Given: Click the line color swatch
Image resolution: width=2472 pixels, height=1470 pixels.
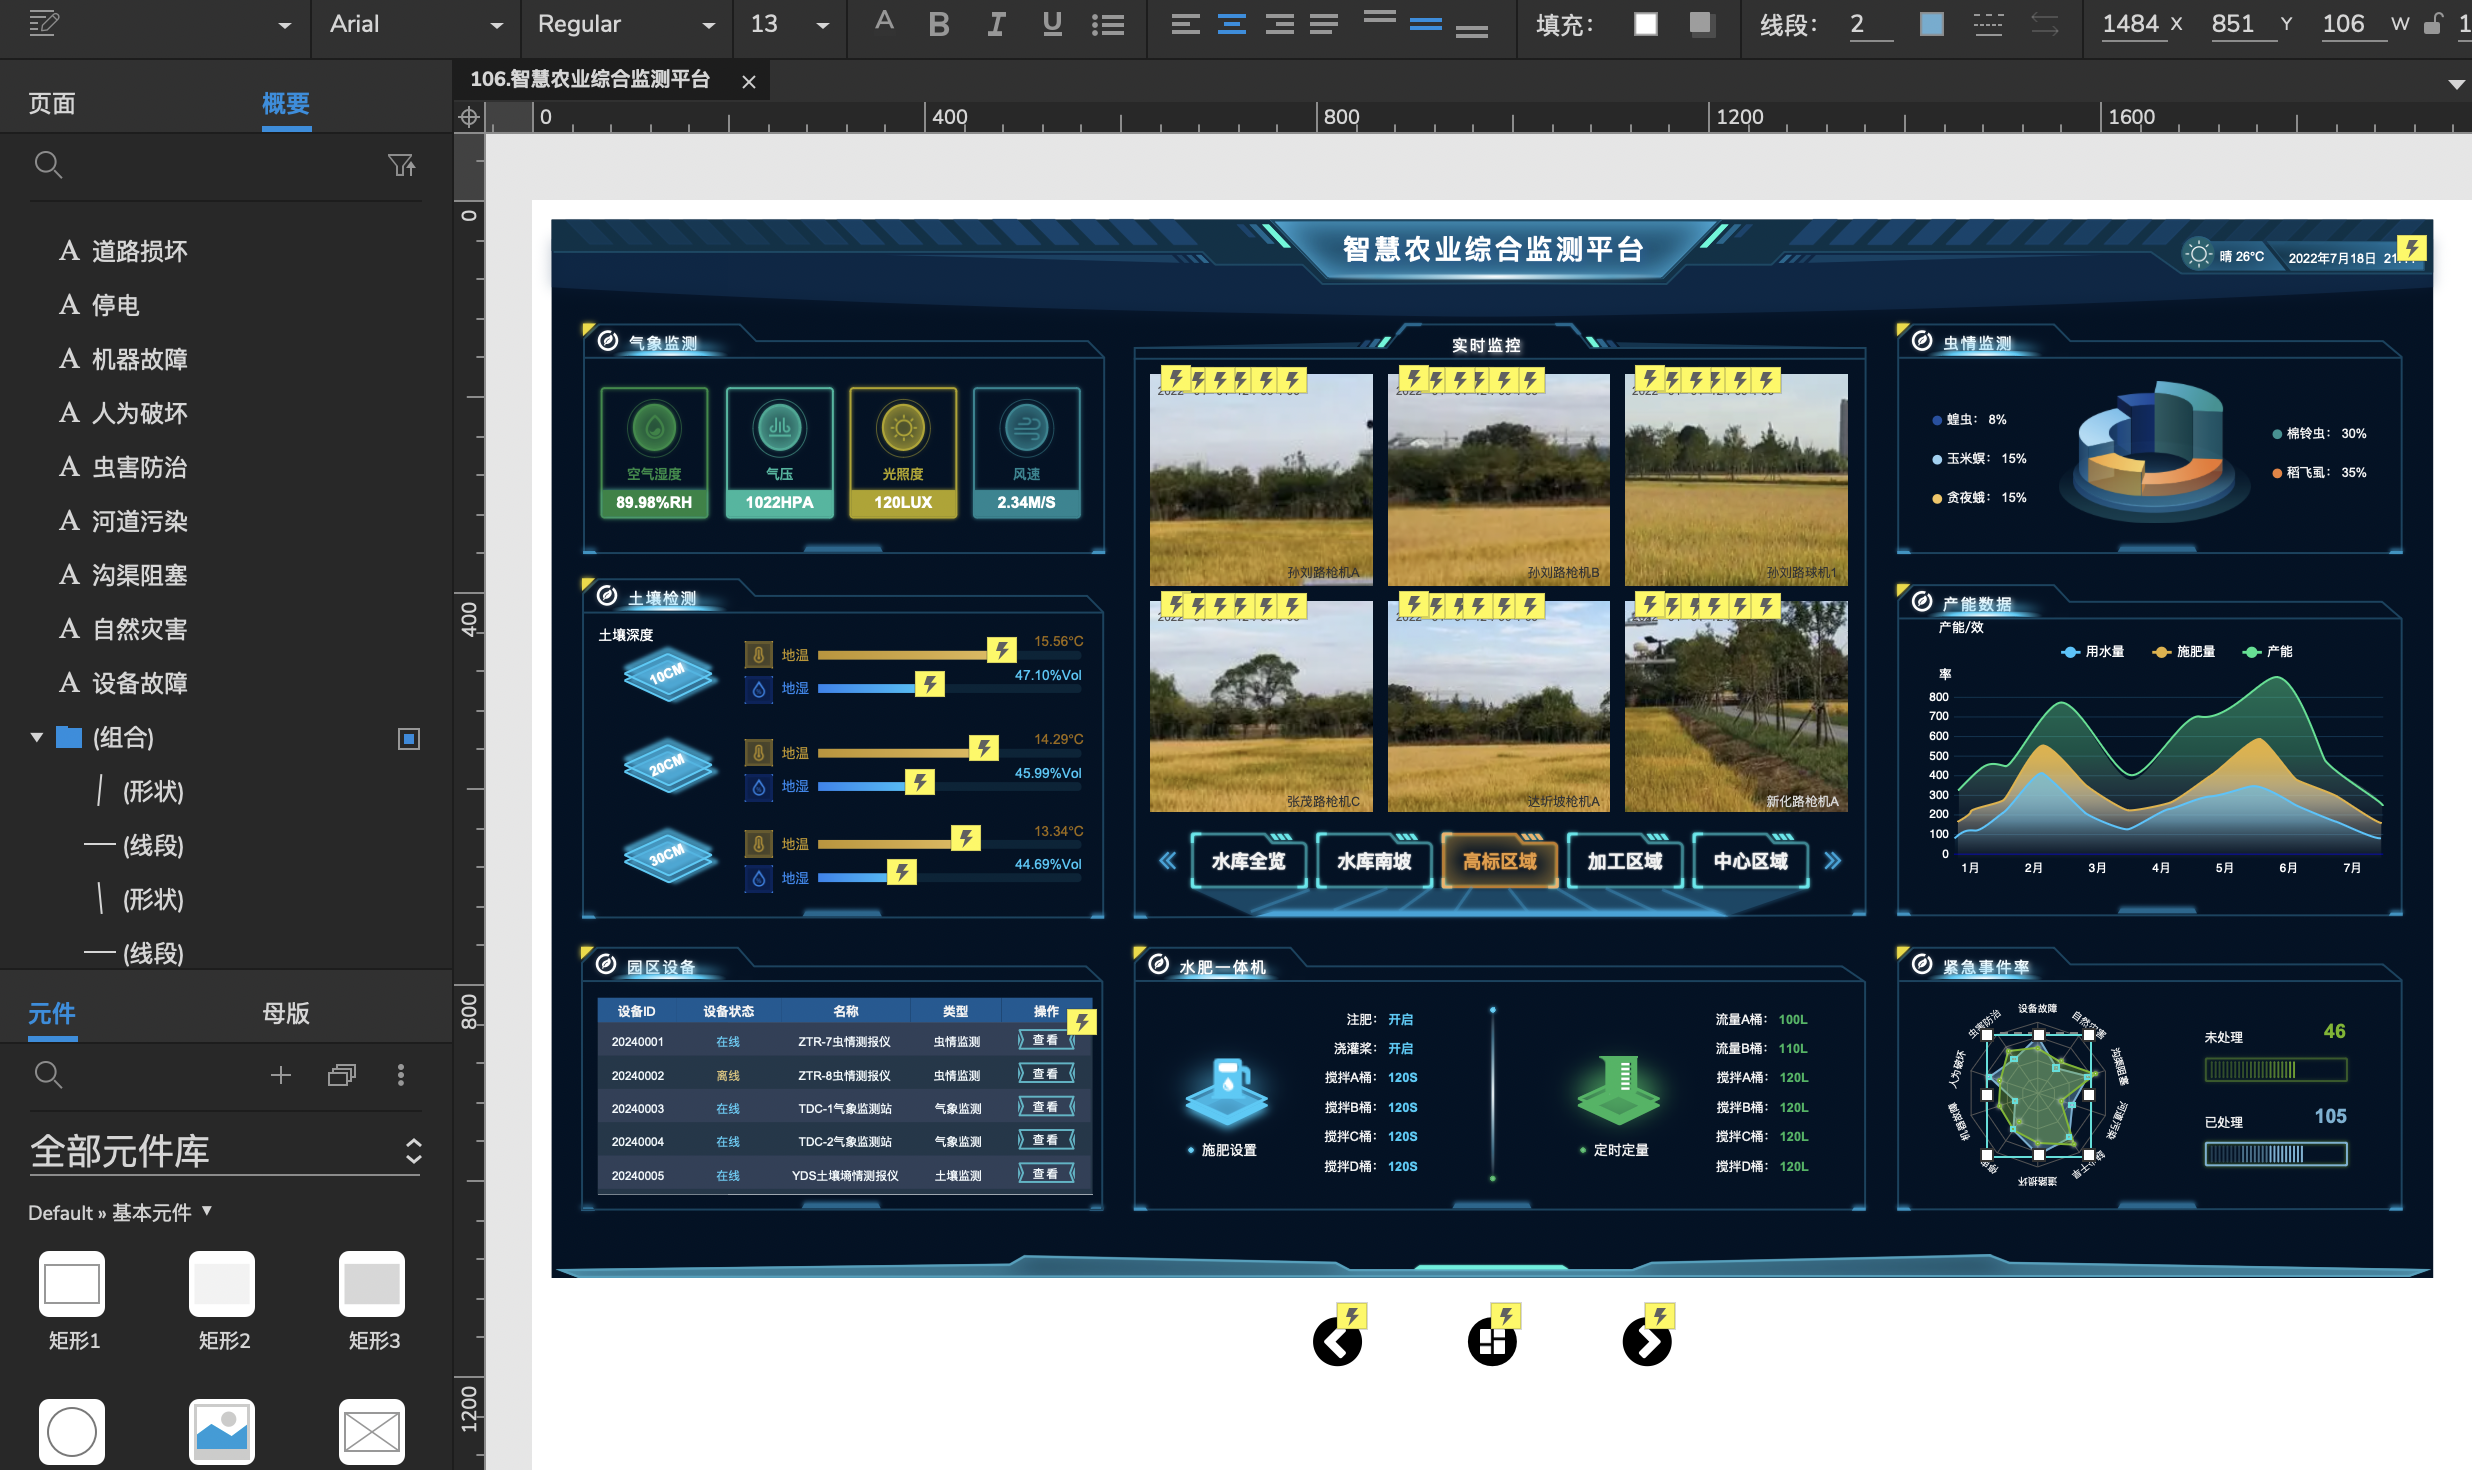Looking at the screenshot, I should pos(1931,24).
